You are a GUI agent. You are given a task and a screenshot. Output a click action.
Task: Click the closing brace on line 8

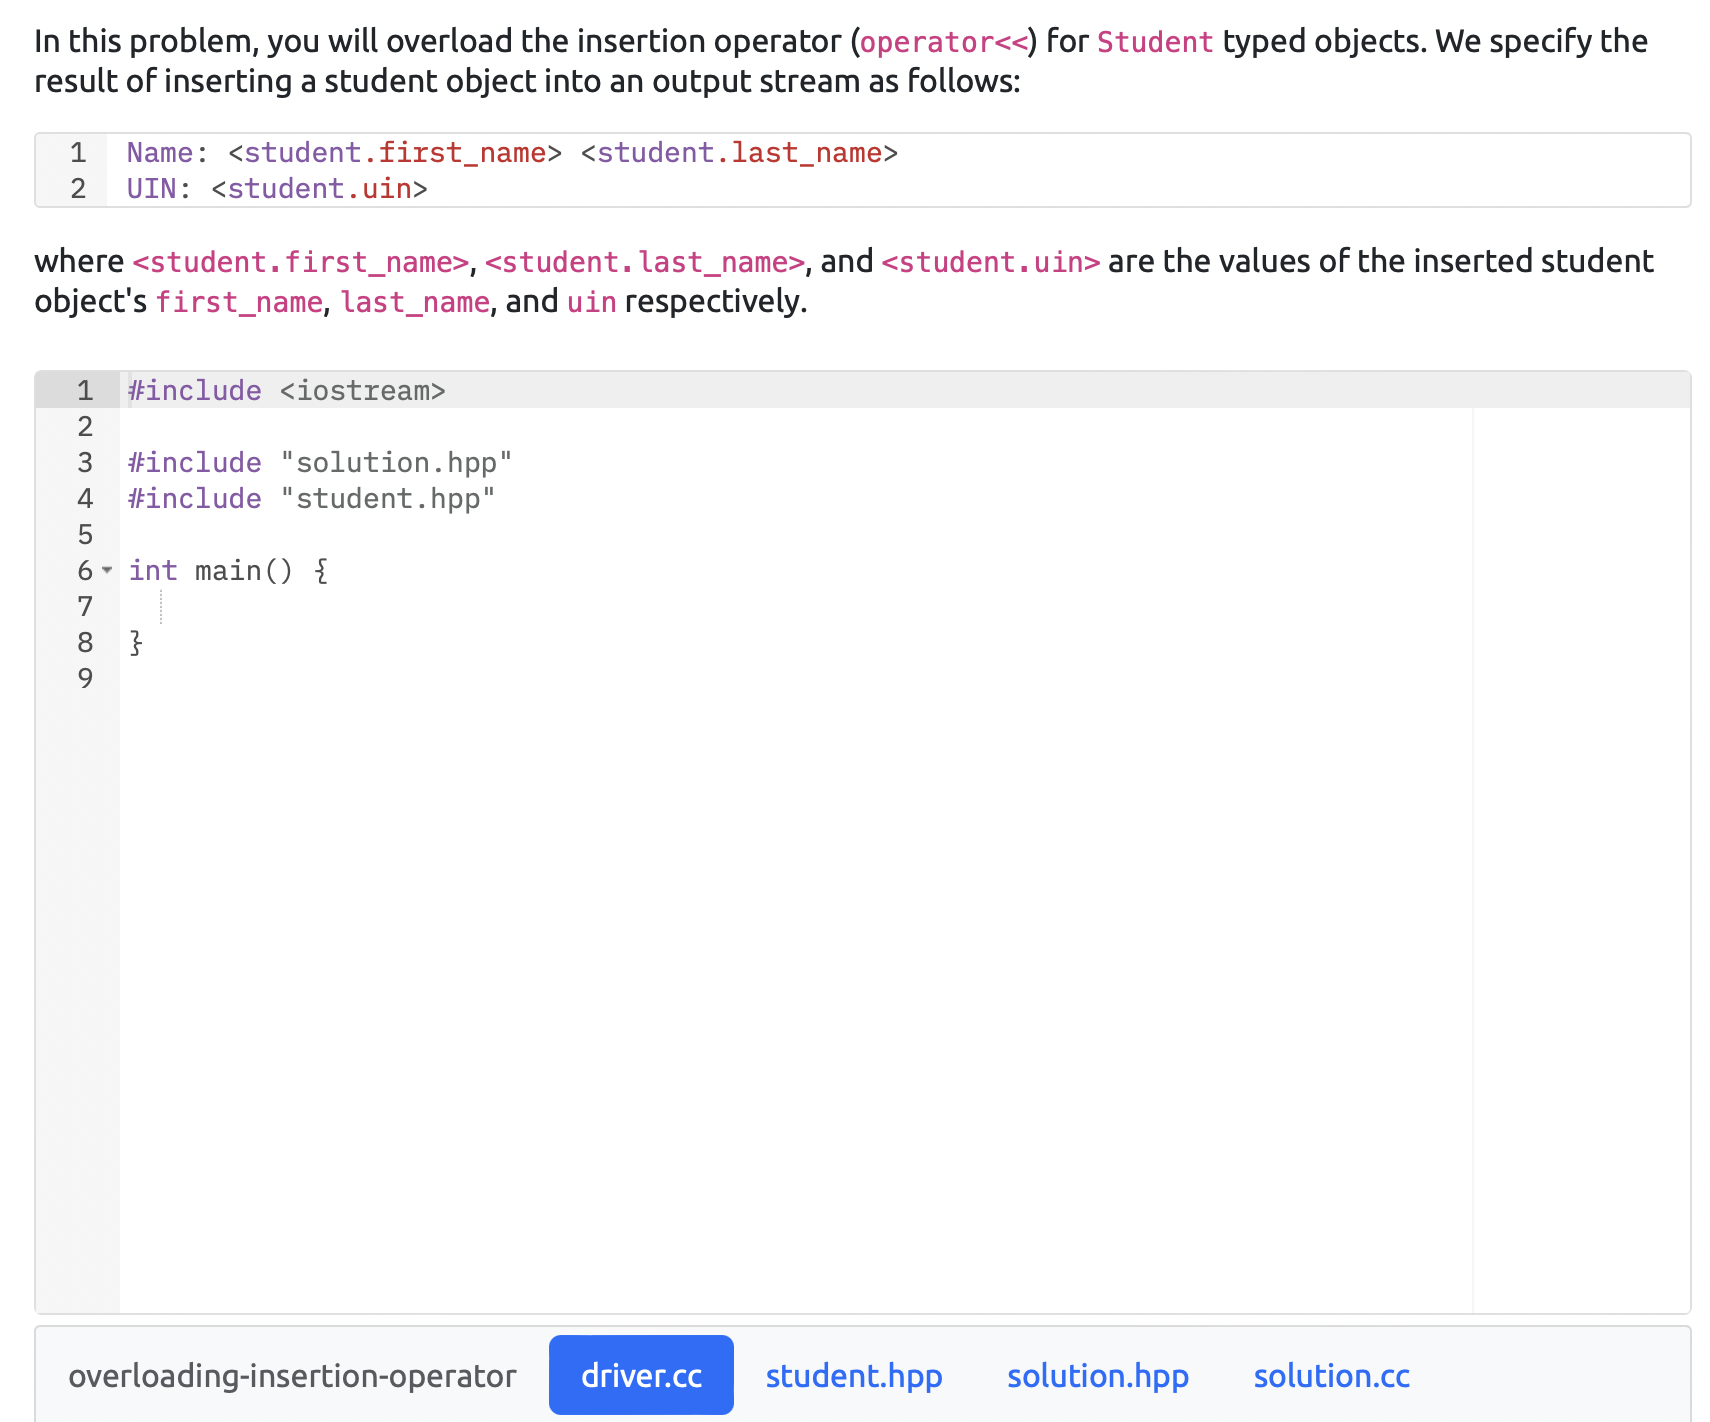(x=134, y=643)
